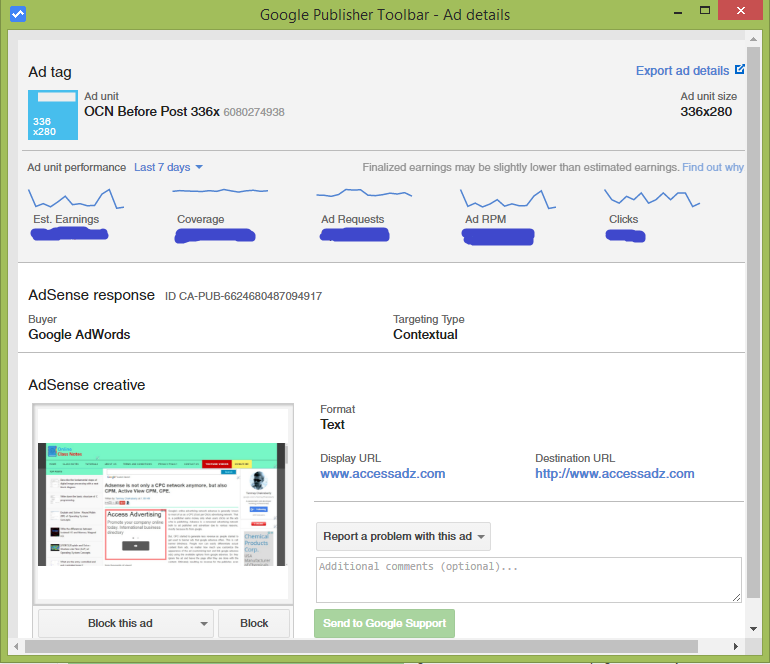Click Send to Google Support button
This screenshot has height=664, width=770.
pyautogui.click(x=385, y=623)
